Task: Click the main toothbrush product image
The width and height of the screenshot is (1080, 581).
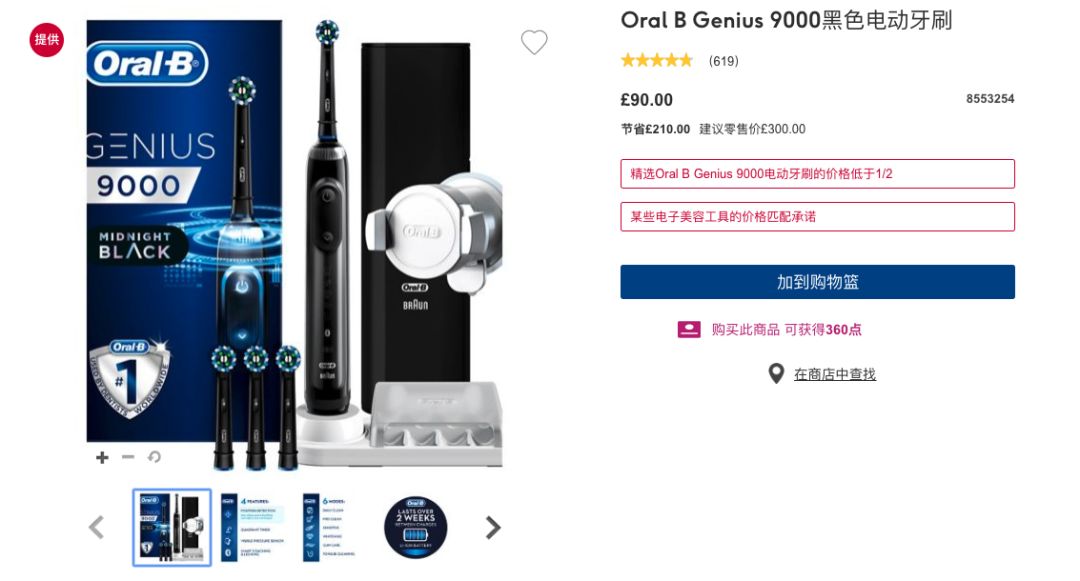Action: pos(294,244)
